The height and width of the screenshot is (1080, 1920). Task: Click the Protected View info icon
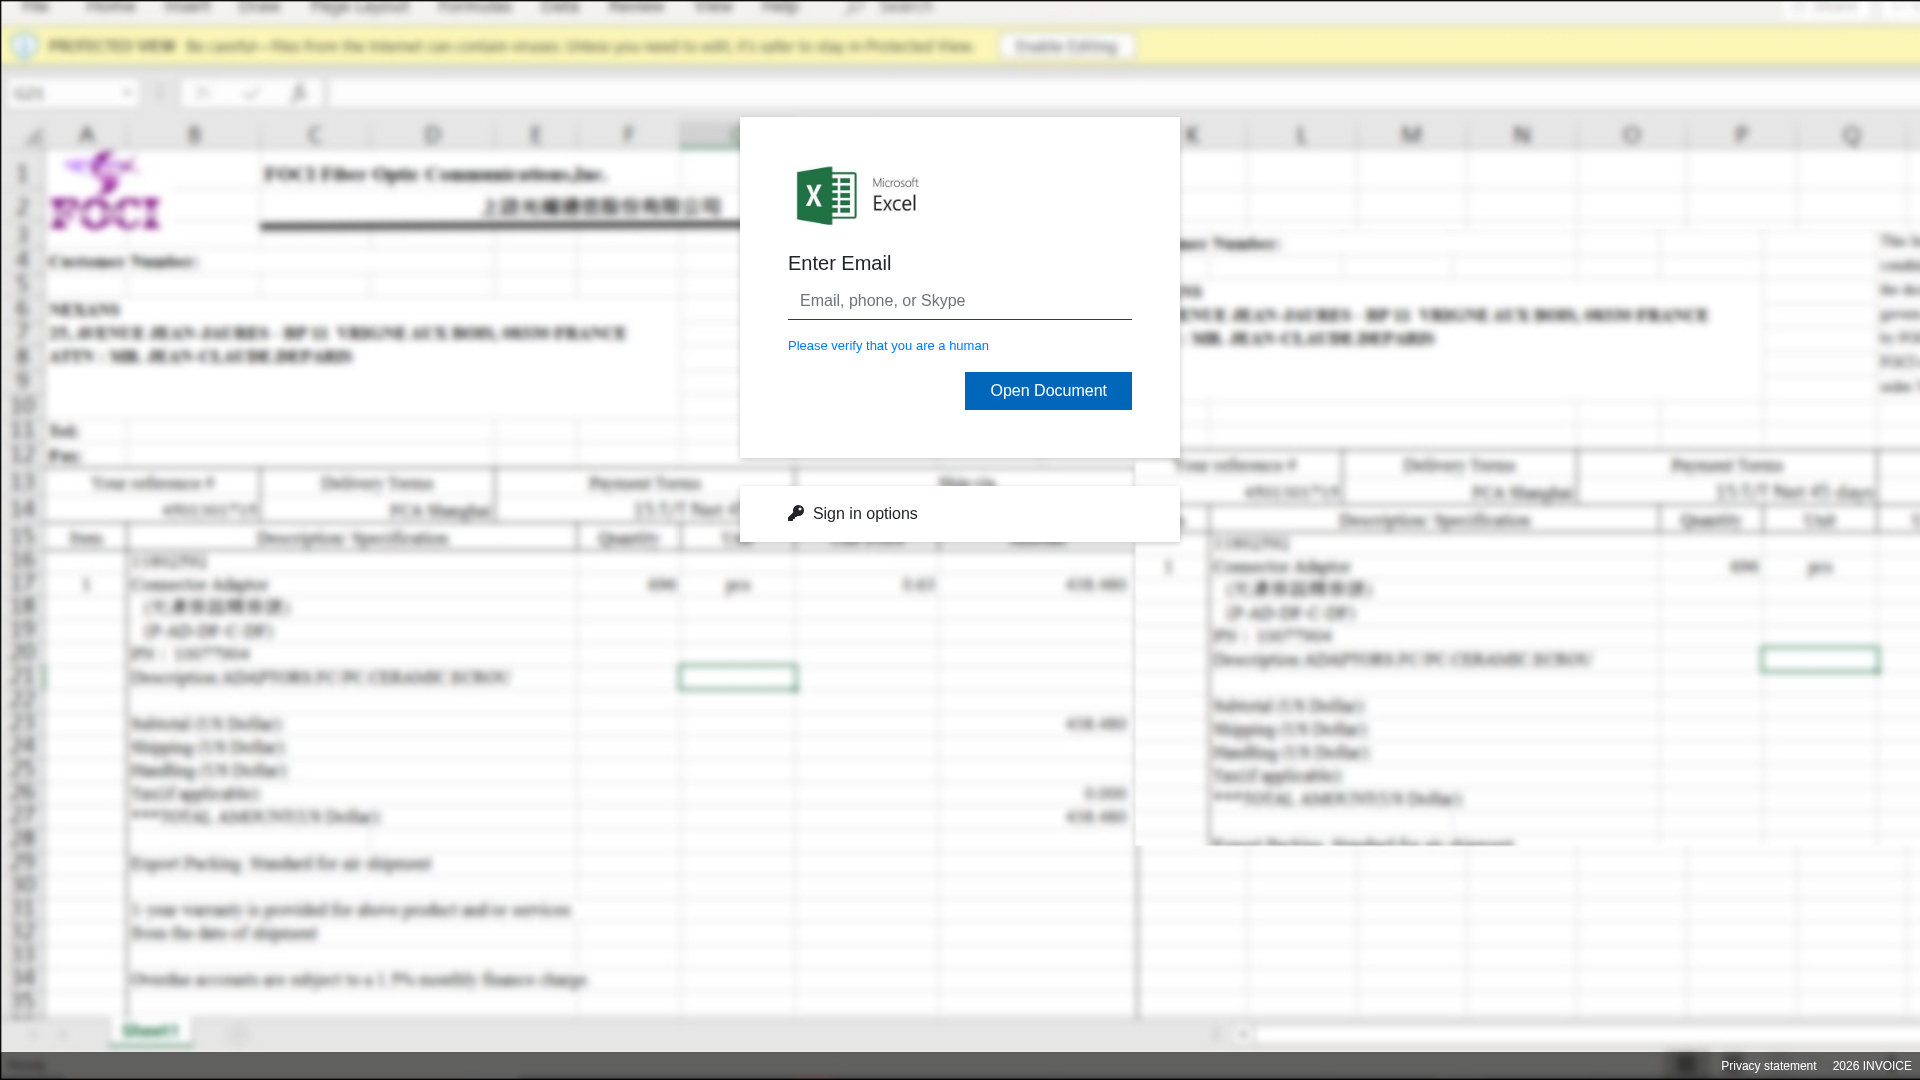tap(25, 46)
